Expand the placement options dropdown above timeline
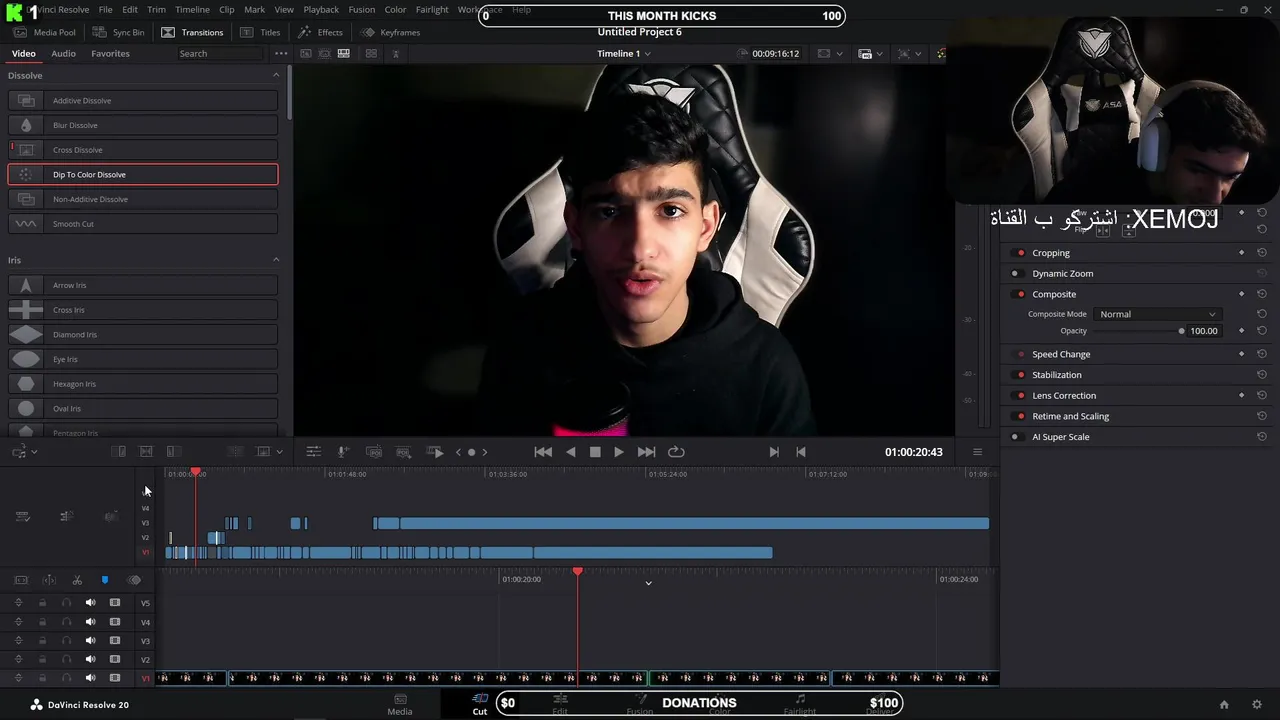This screenshot has width=1280, height=720. pyautogui.click(x=279, y=452)
